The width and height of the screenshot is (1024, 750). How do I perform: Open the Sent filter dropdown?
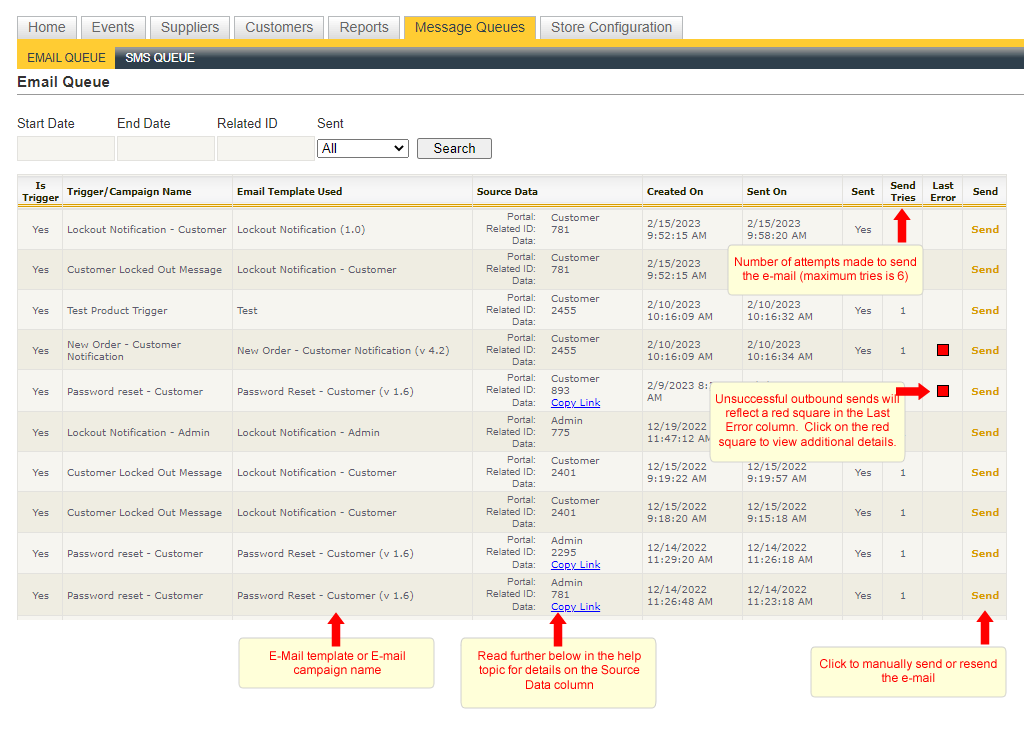tap(362, 148)
